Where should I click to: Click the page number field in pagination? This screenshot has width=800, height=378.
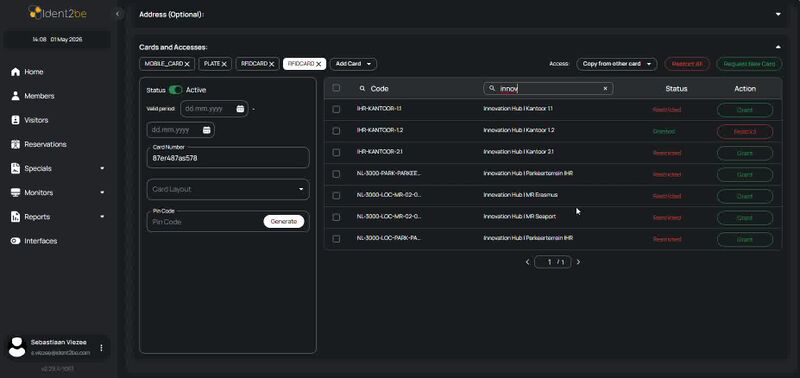pyautogui.click(x=553, y=262)
